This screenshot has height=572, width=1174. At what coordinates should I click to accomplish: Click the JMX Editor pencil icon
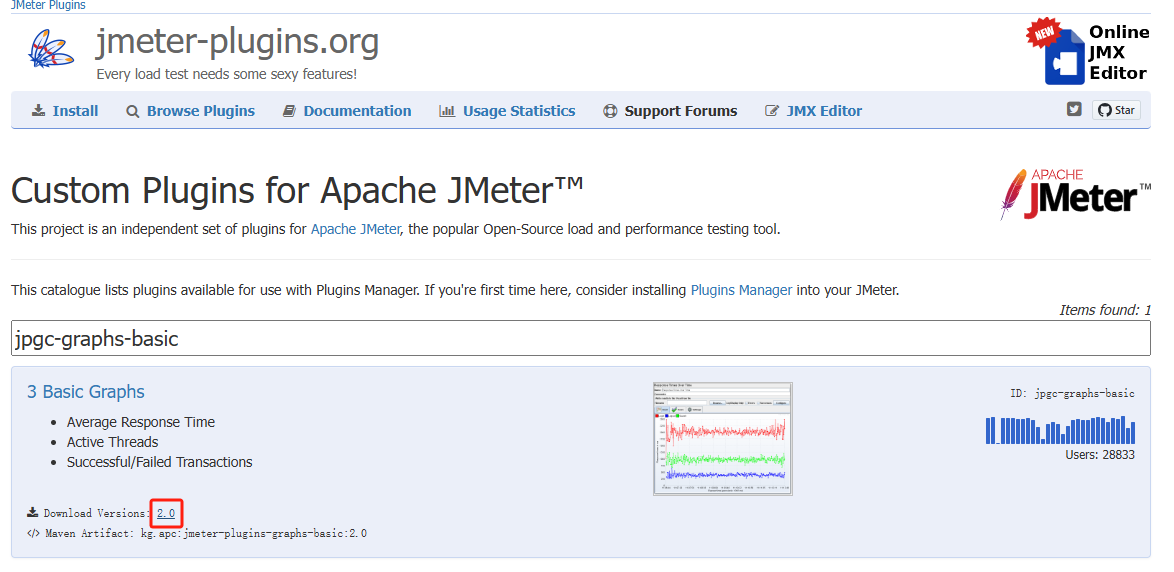click(x=772, y=111)
